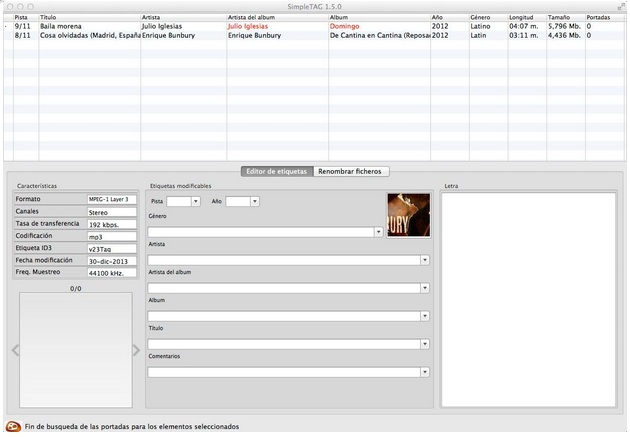Click the previous cover arrow
The width and height of the screenshot is (630, 437).
tap(14, 350)
